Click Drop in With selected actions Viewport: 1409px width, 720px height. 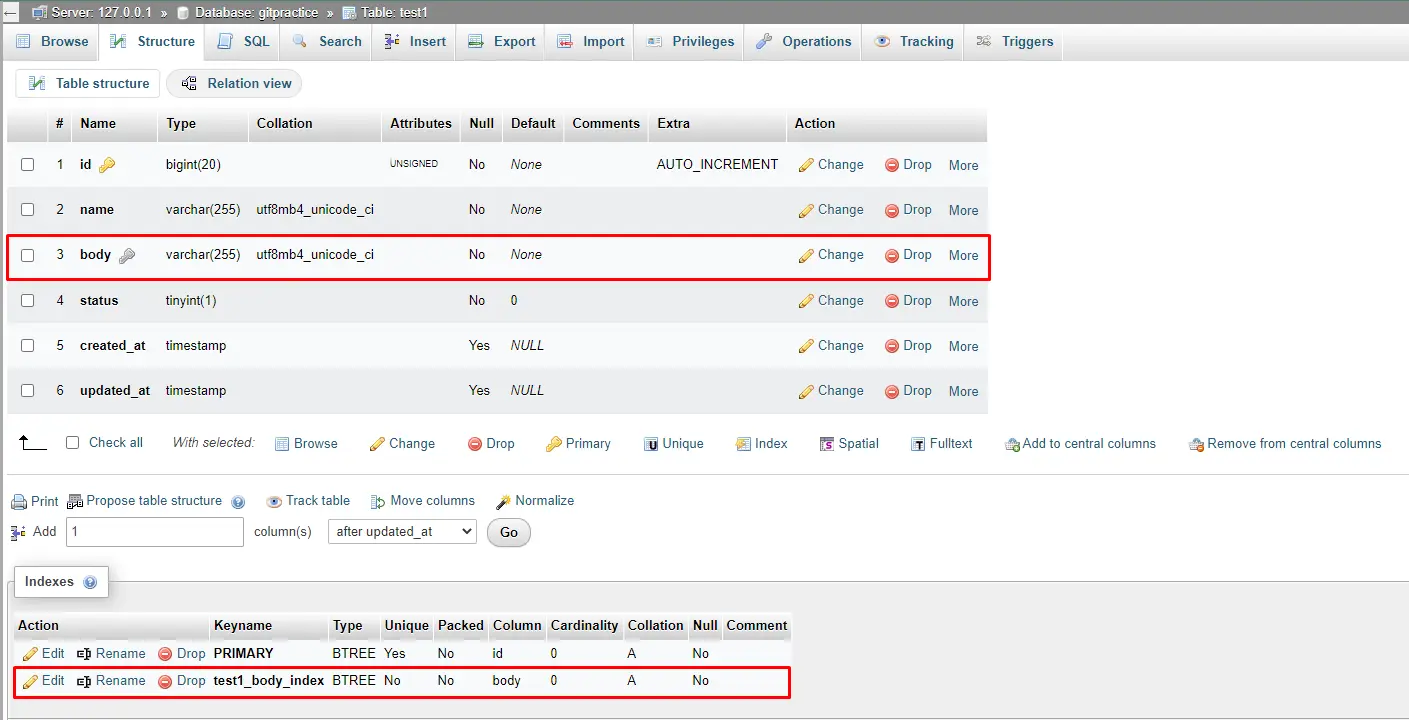click(491, 443)
